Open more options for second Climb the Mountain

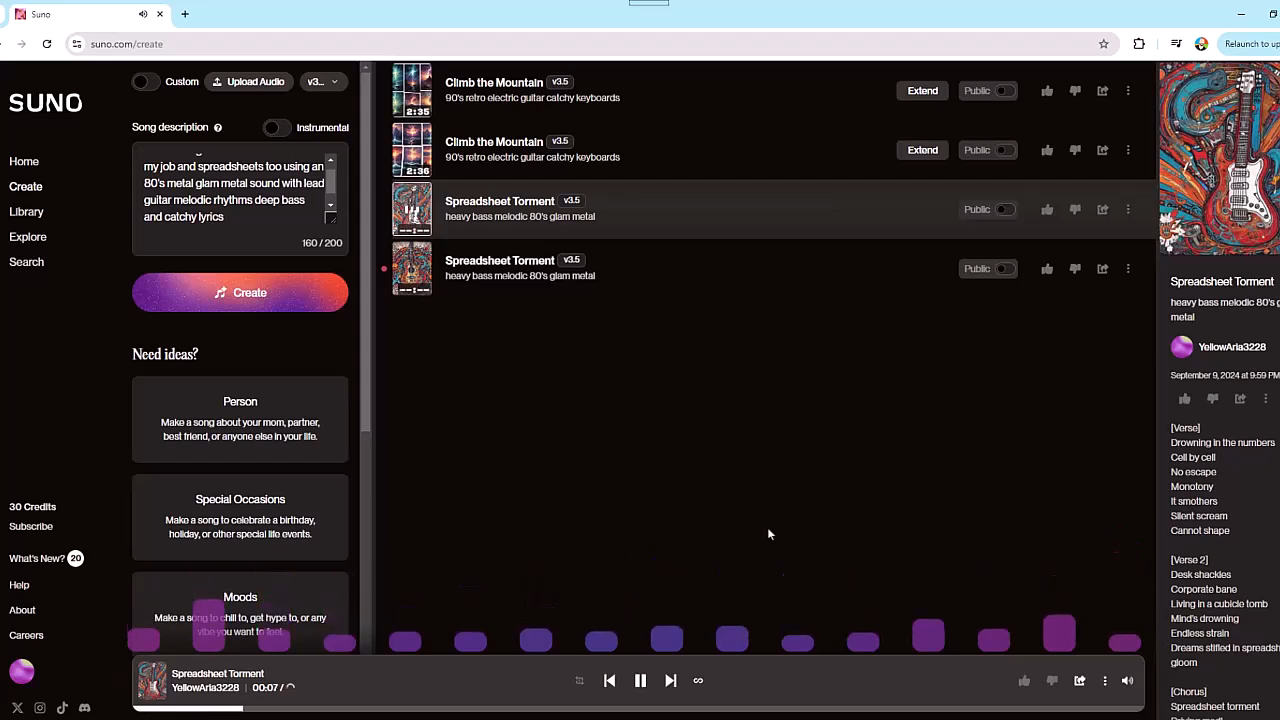coord(1128,150)
